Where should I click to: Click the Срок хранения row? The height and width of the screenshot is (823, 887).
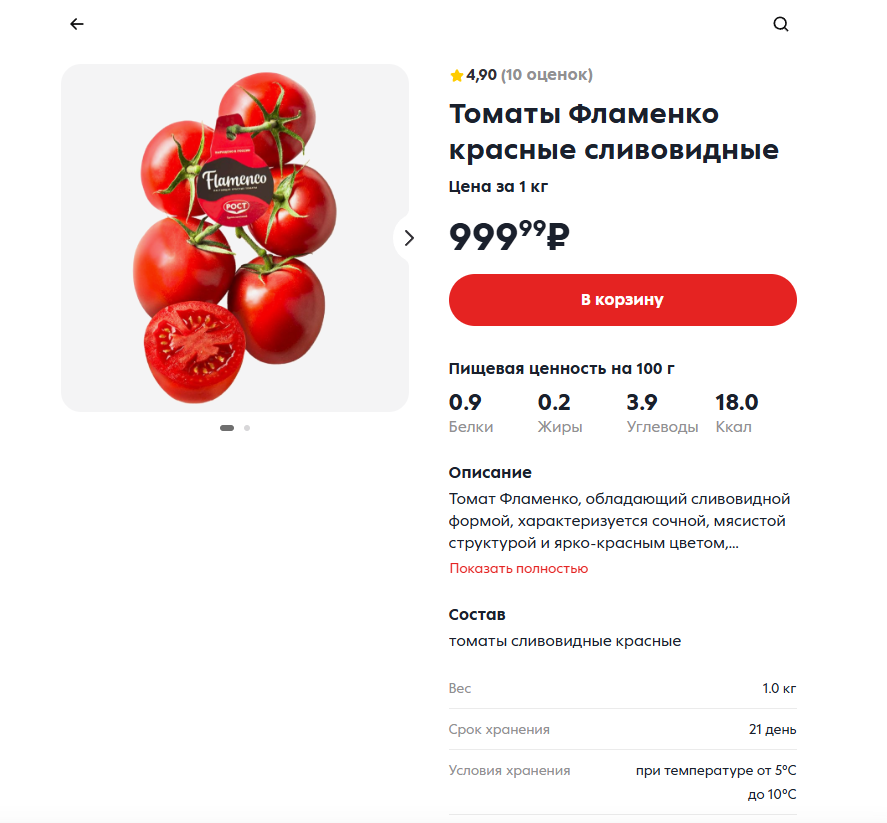tap(622, 730)
